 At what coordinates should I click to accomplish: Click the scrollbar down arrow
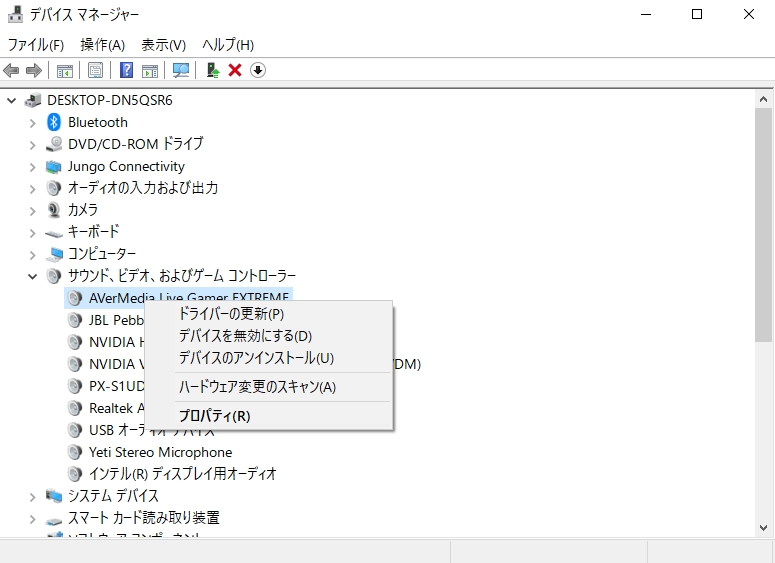pos(763,527)
